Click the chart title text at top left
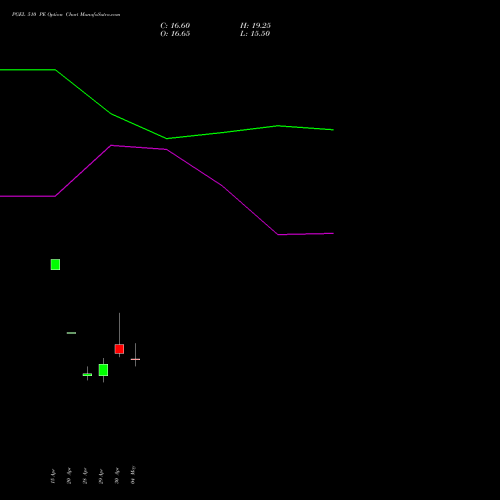Screen dimensions: 500x500 pyautogui.click(x=66, y=15)
